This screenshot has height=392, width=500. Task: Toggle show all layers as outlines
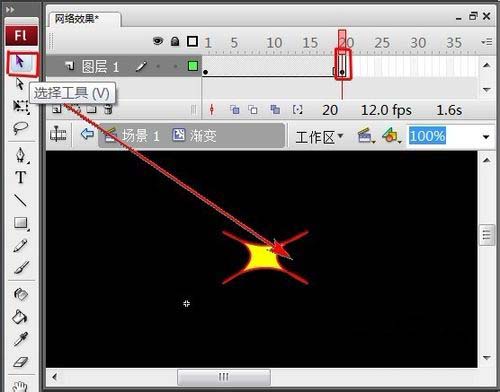[x=192, y=41]
